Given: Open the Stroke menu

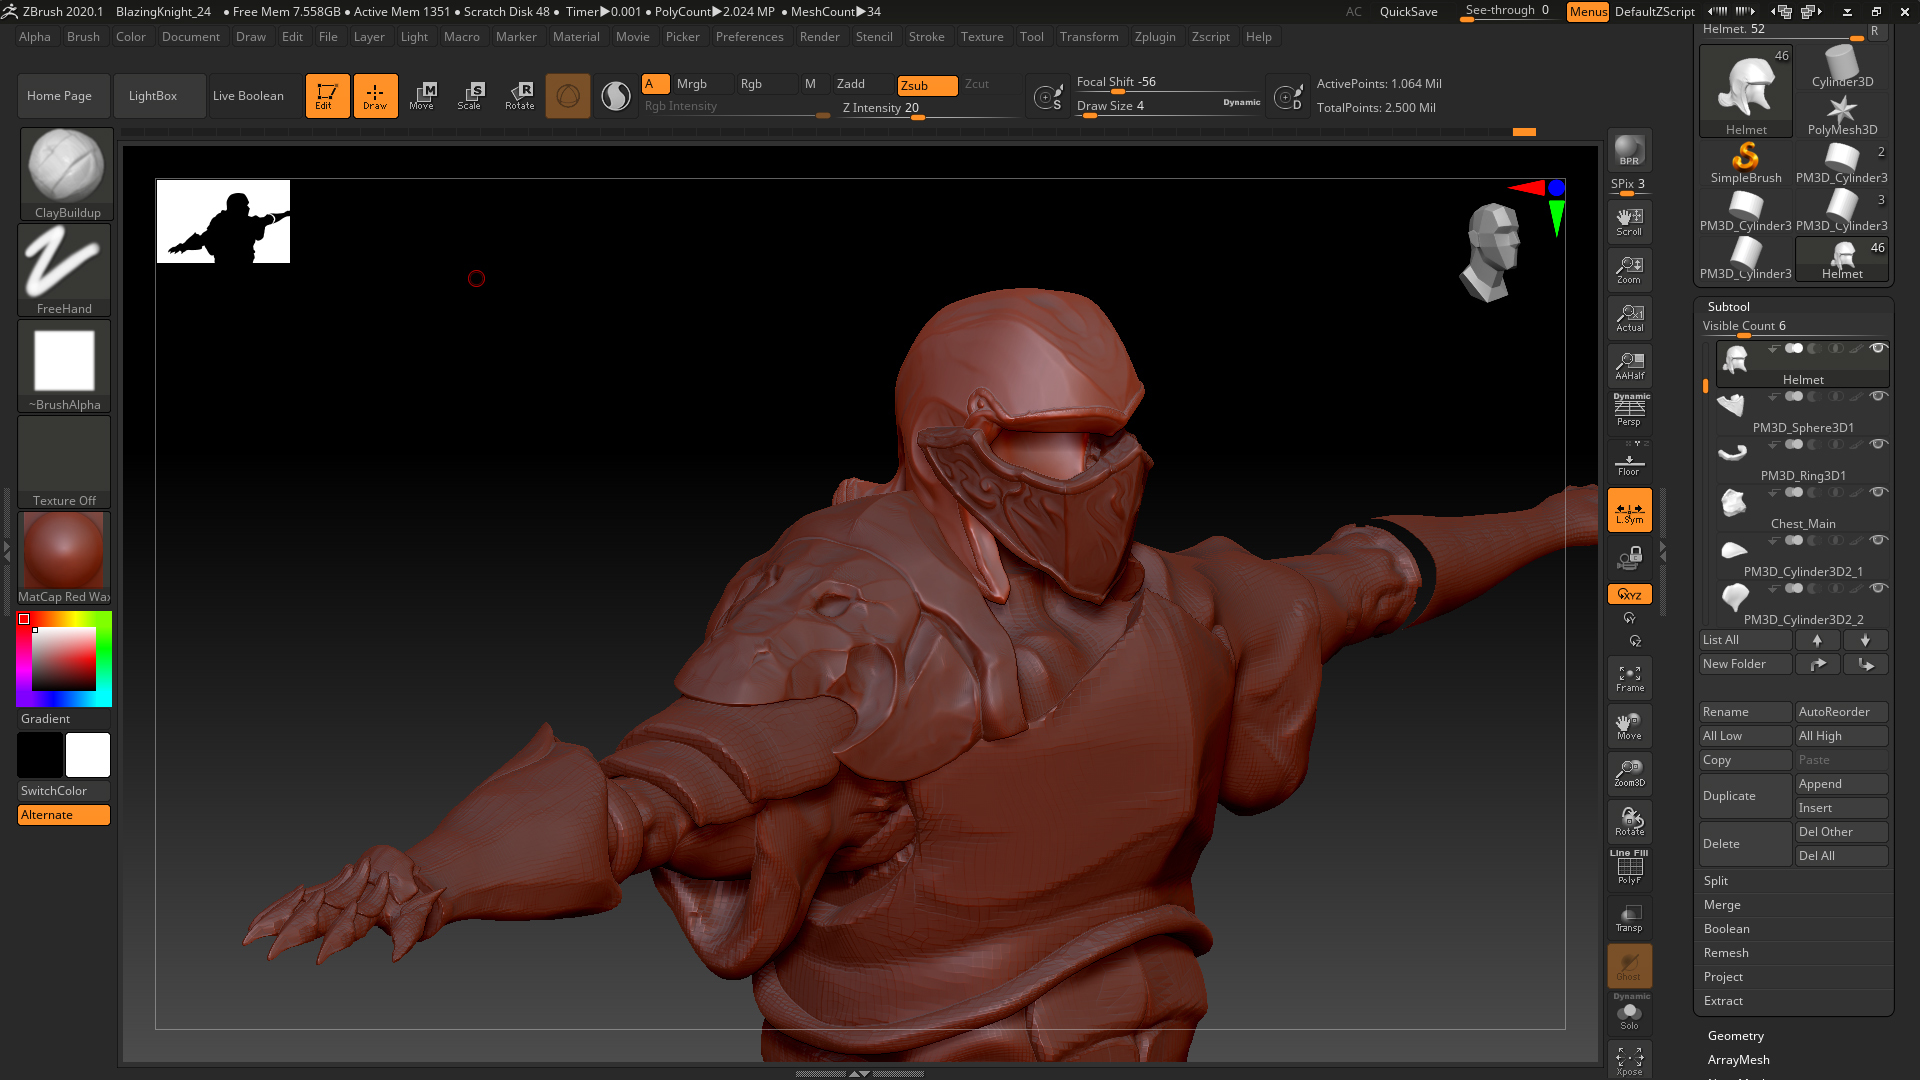Looking at the screenshot, I should tap(926, 37).
